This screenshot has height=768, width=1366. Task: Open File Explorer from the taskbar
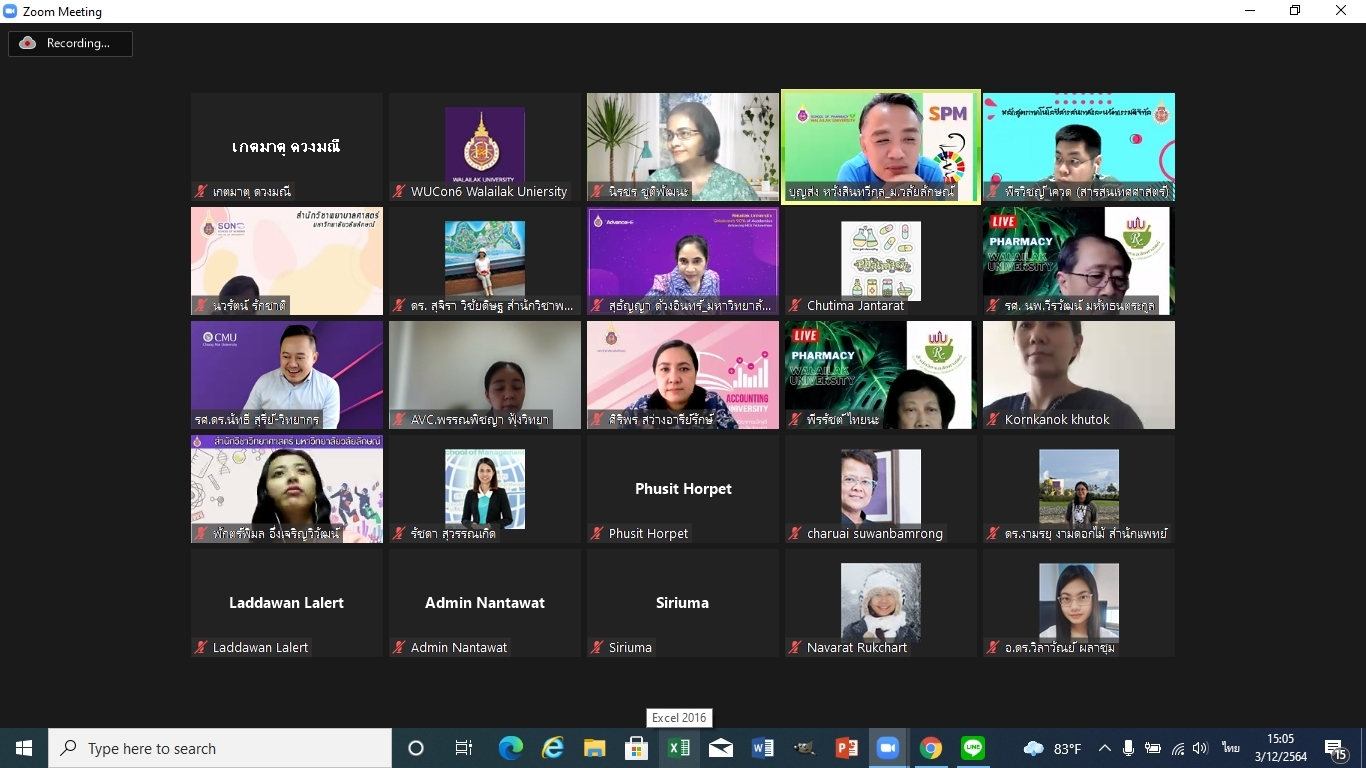(595, 748)
